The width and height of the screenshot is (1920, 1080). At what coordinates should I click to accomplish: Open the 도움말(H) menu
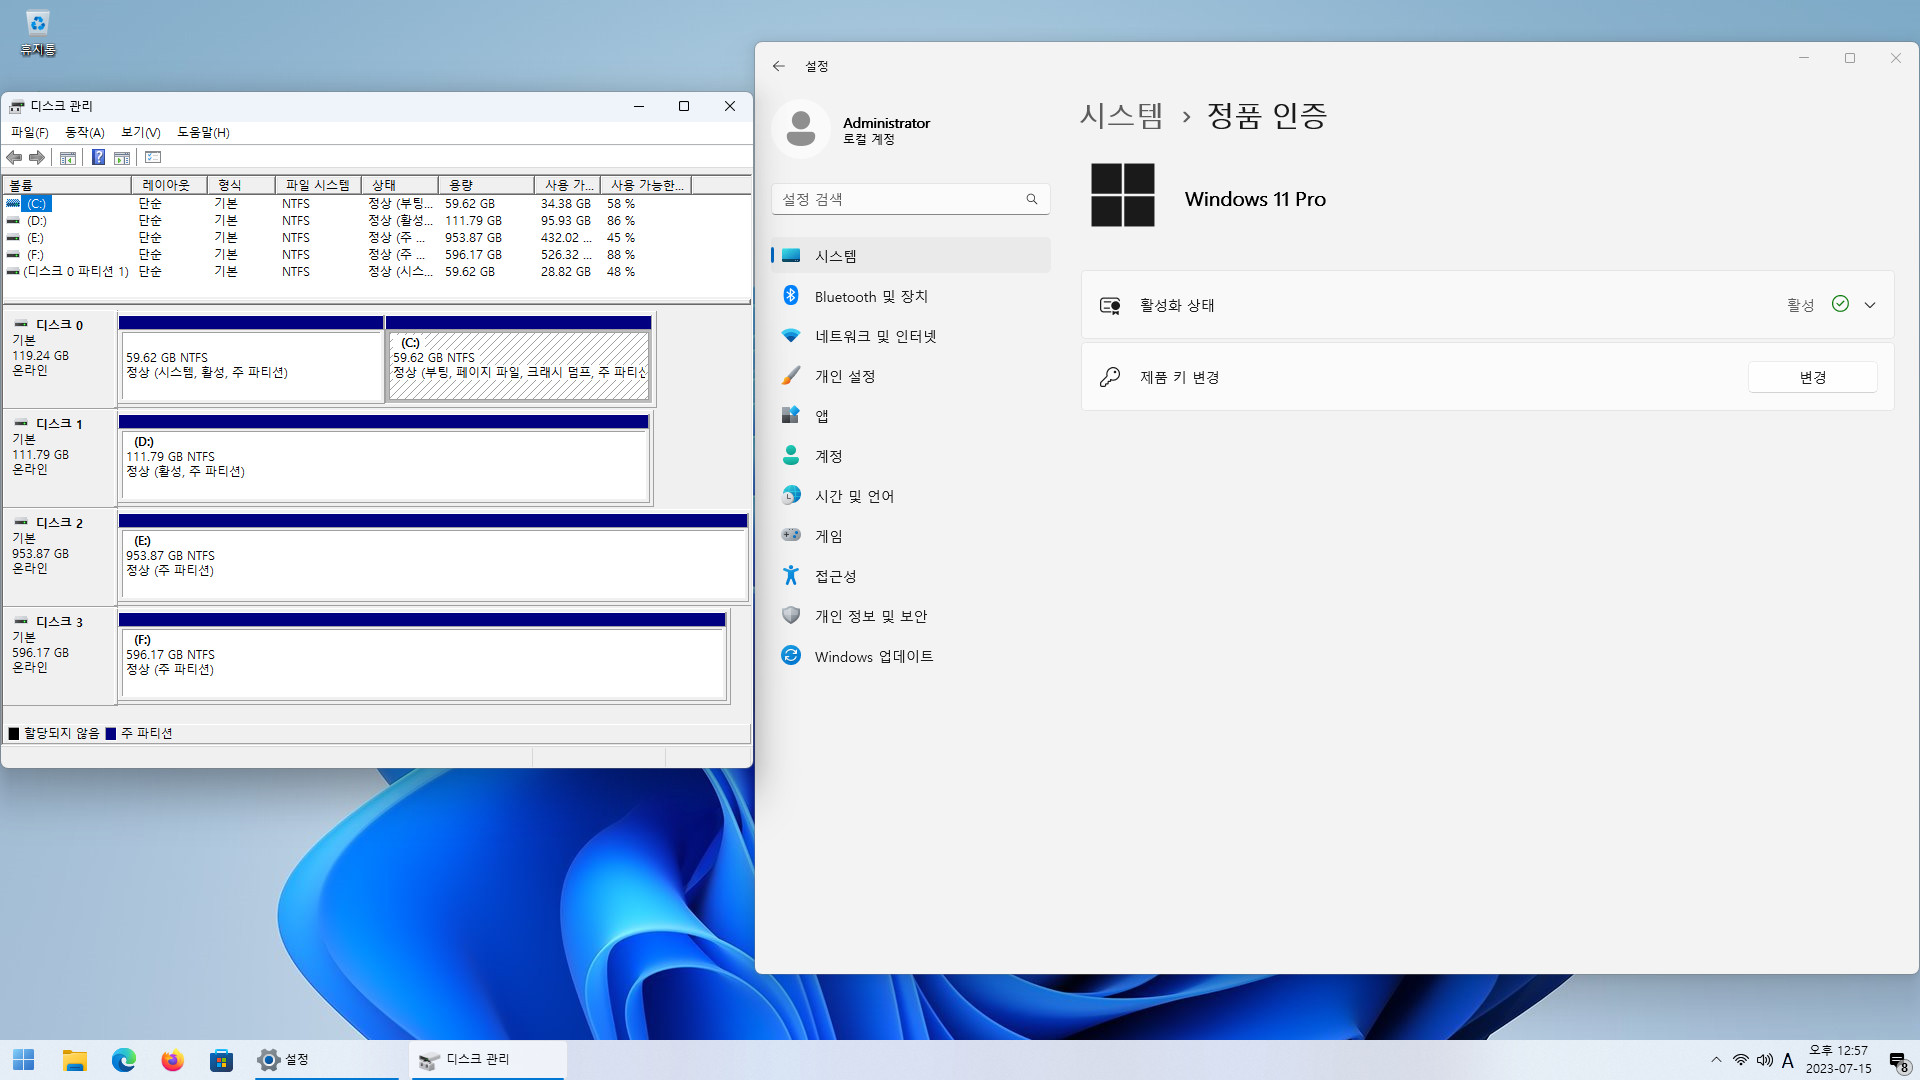click(203, 132)
